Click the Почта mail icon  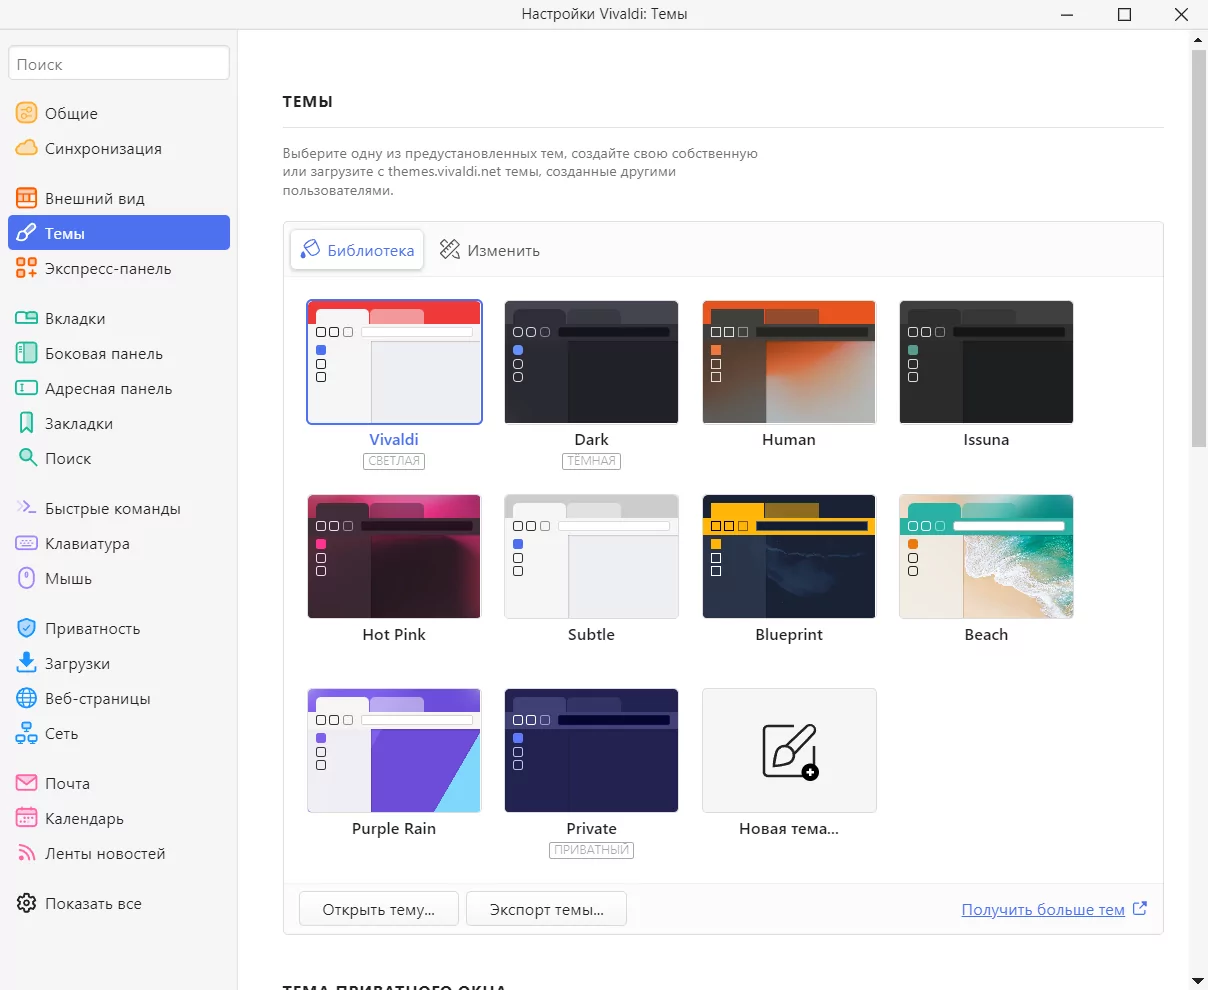[x=27, y=783]
